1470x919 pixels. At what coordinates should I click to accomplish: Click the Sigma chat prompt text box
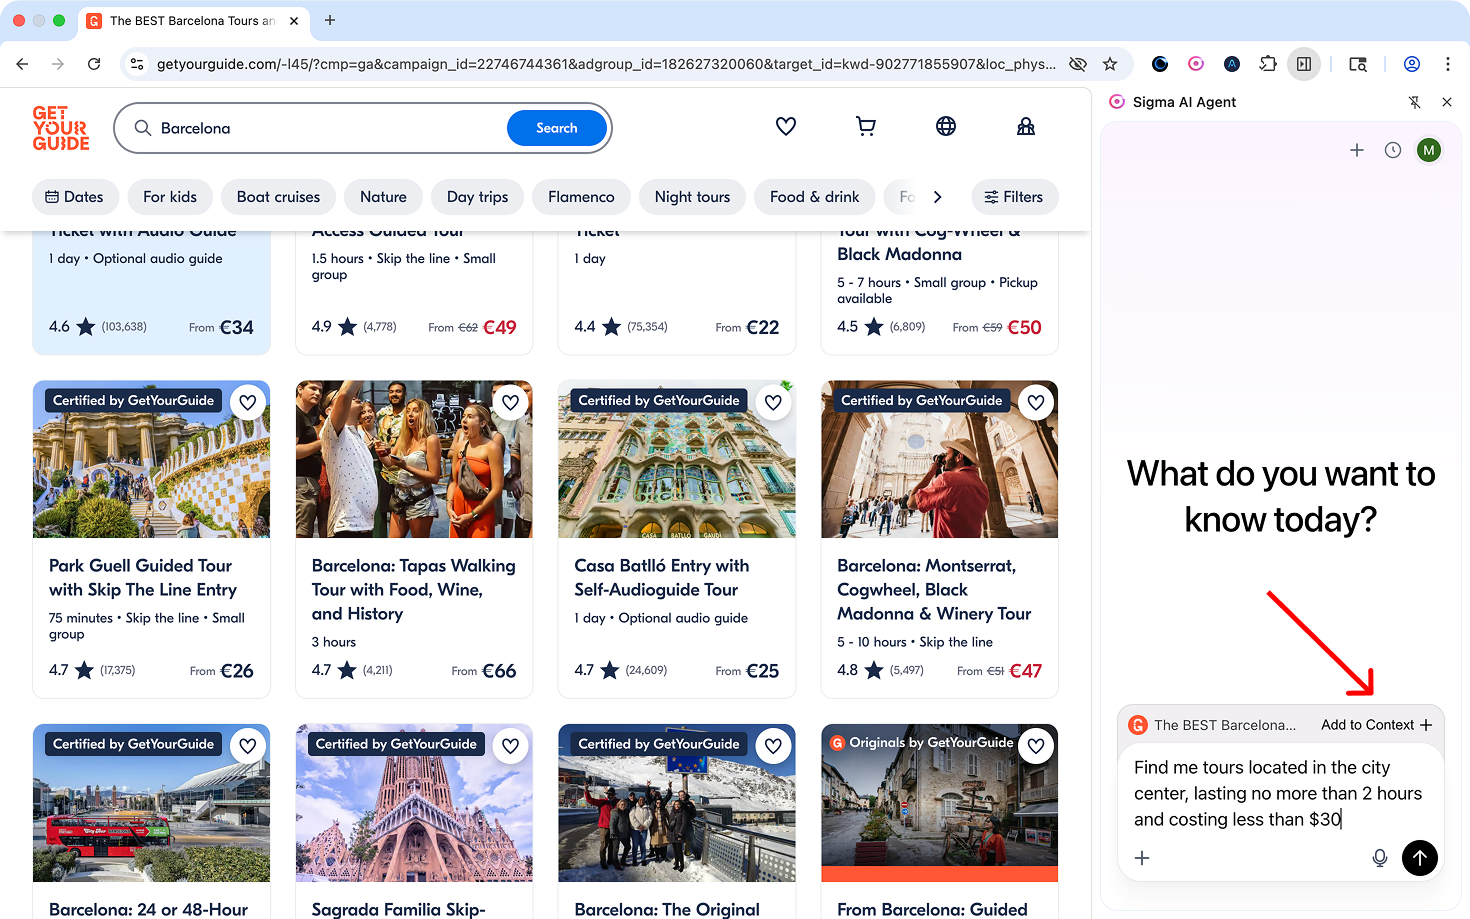pos(1279,793)
